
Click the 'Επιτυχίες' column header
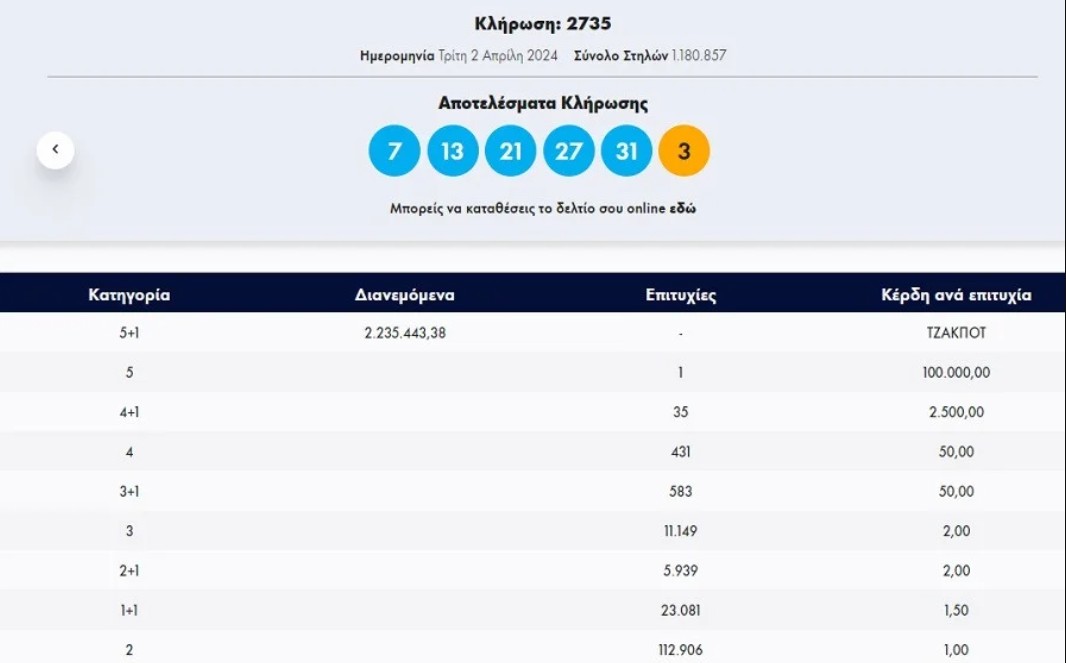point(681,294)
